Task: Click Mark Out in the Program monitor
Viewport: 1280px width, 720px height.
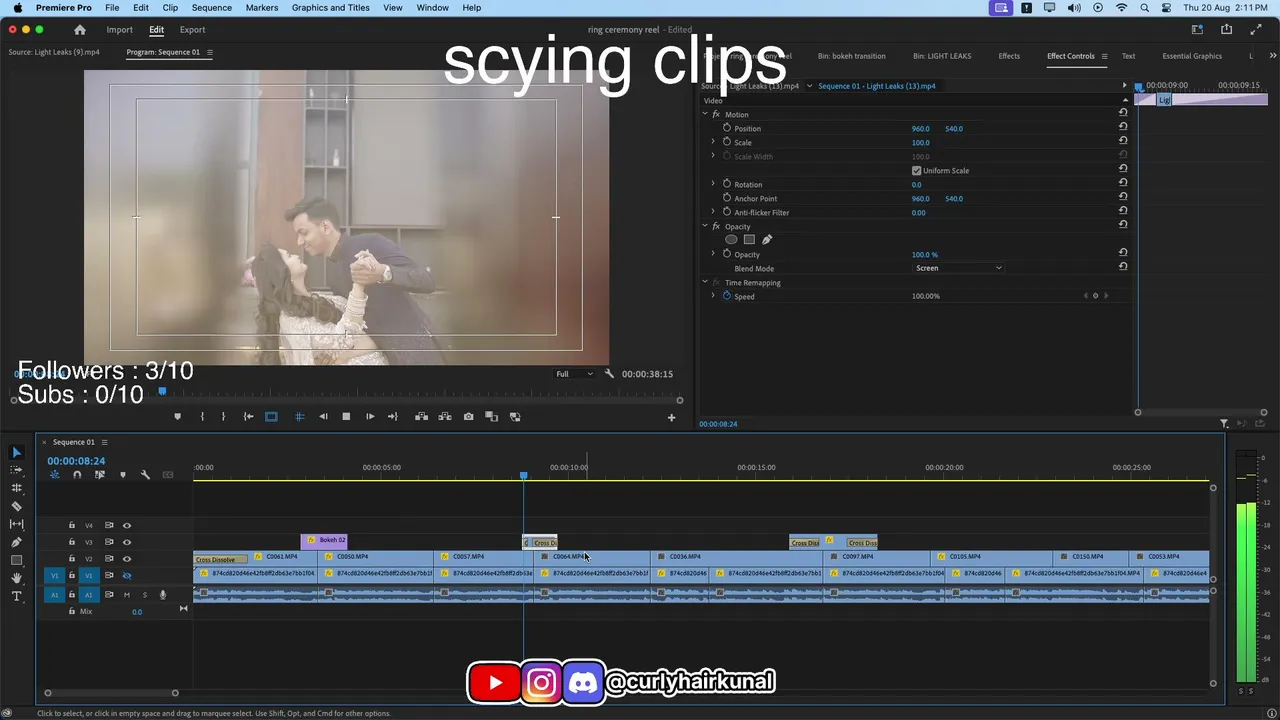Action: 223,417
